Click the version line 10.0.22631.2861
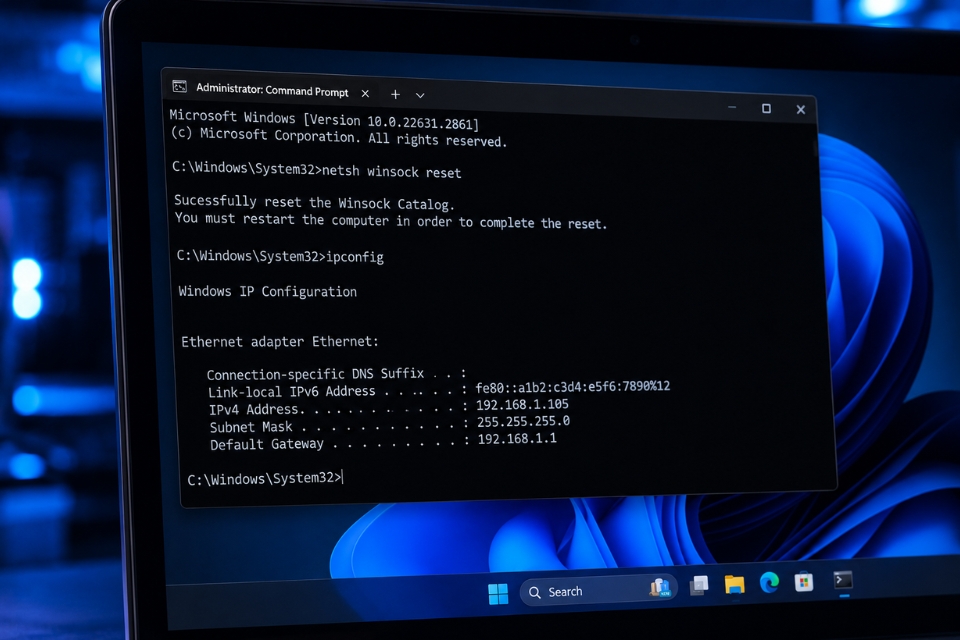The width and height of the screenshot is (960, 640). pyautogui.click(x=324, y=119)
